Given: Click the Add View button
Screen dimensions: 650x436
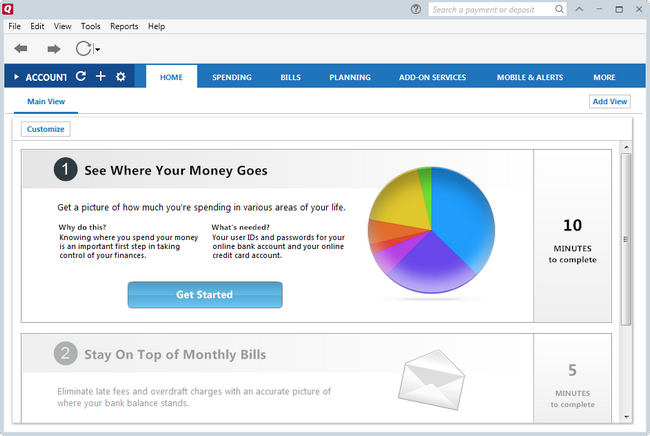Looking at the screenshot, I should coord(610,102).
